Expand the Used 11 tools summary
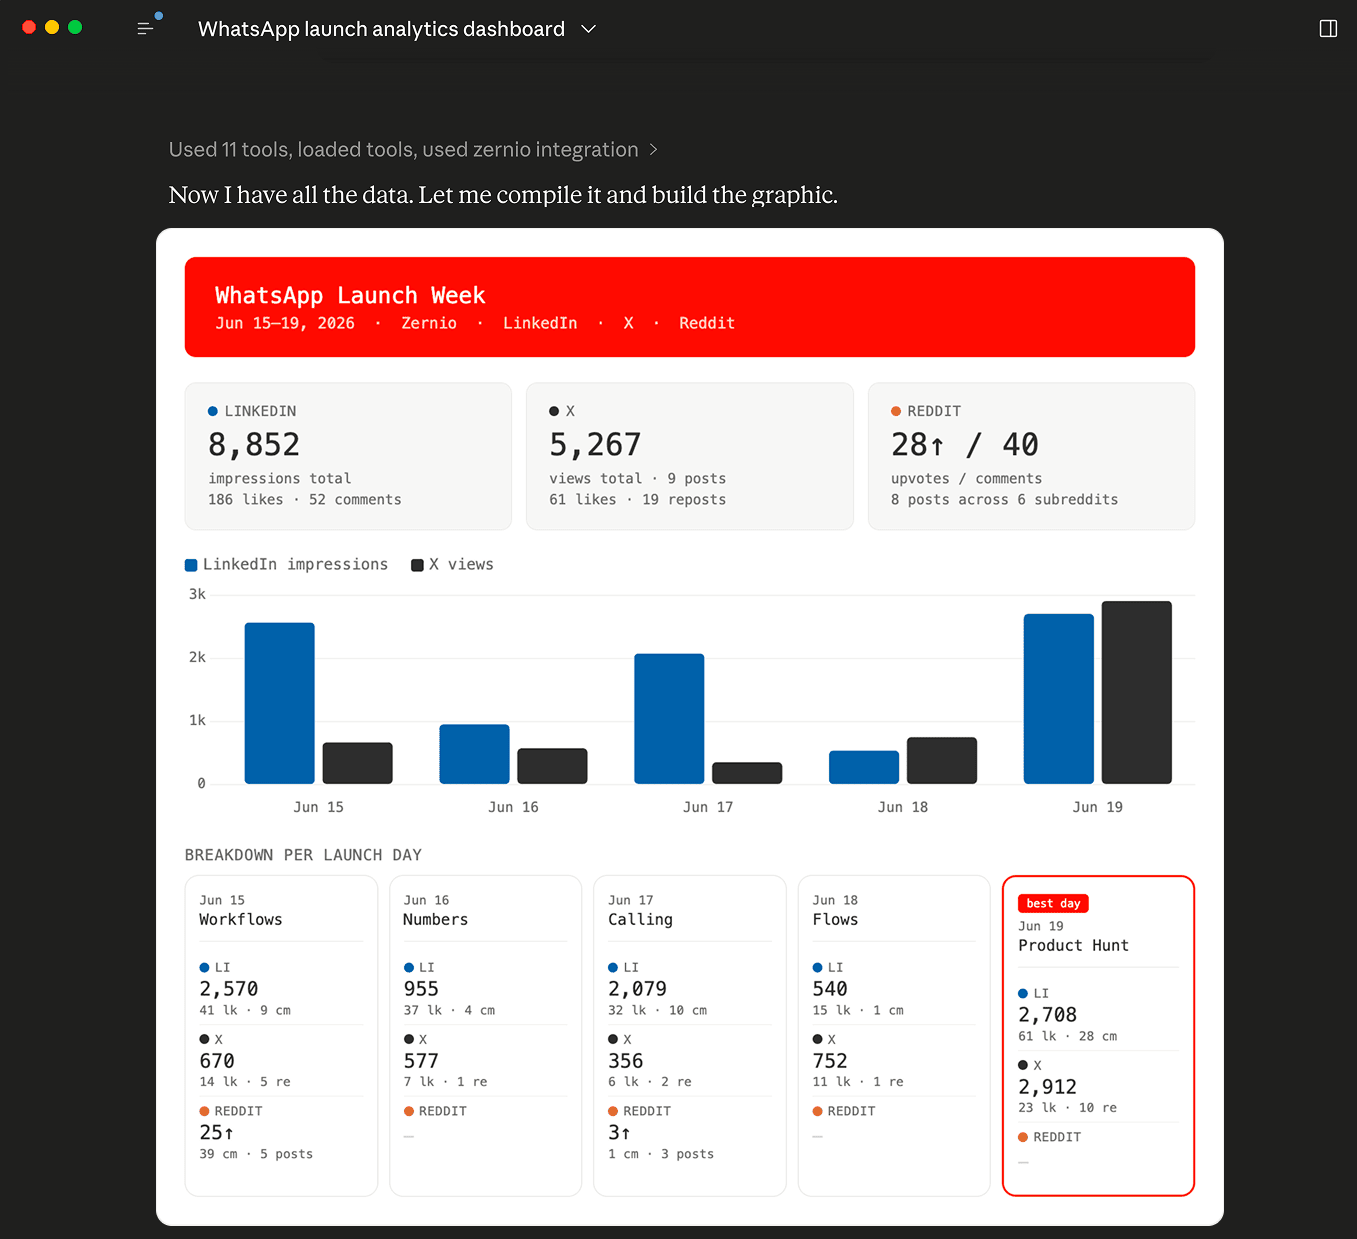1357x1239 pixels. click(x=413, y=149)
